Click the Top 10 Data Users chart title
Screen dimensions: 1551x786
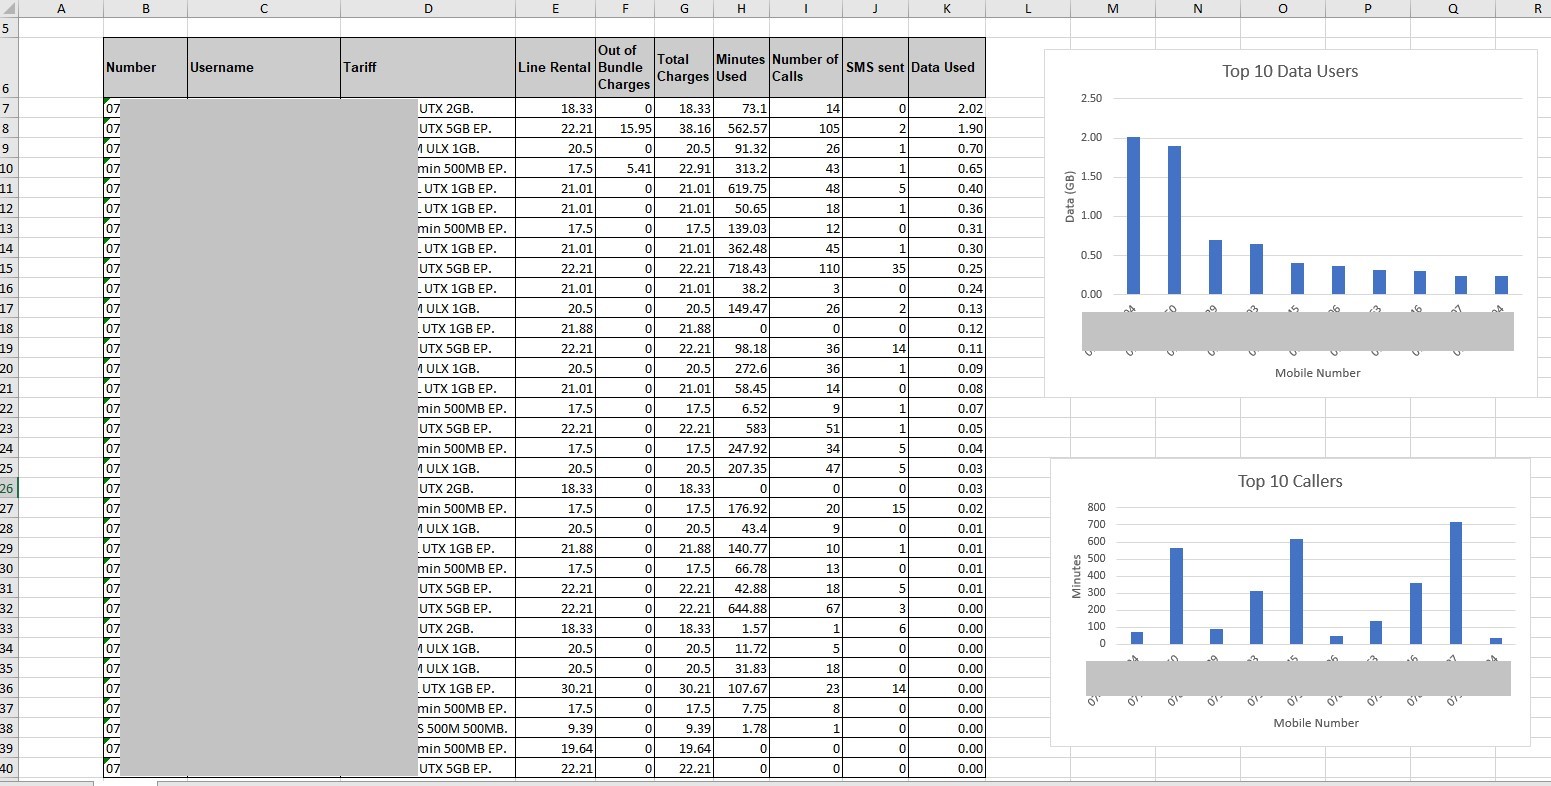(1289, 71)
